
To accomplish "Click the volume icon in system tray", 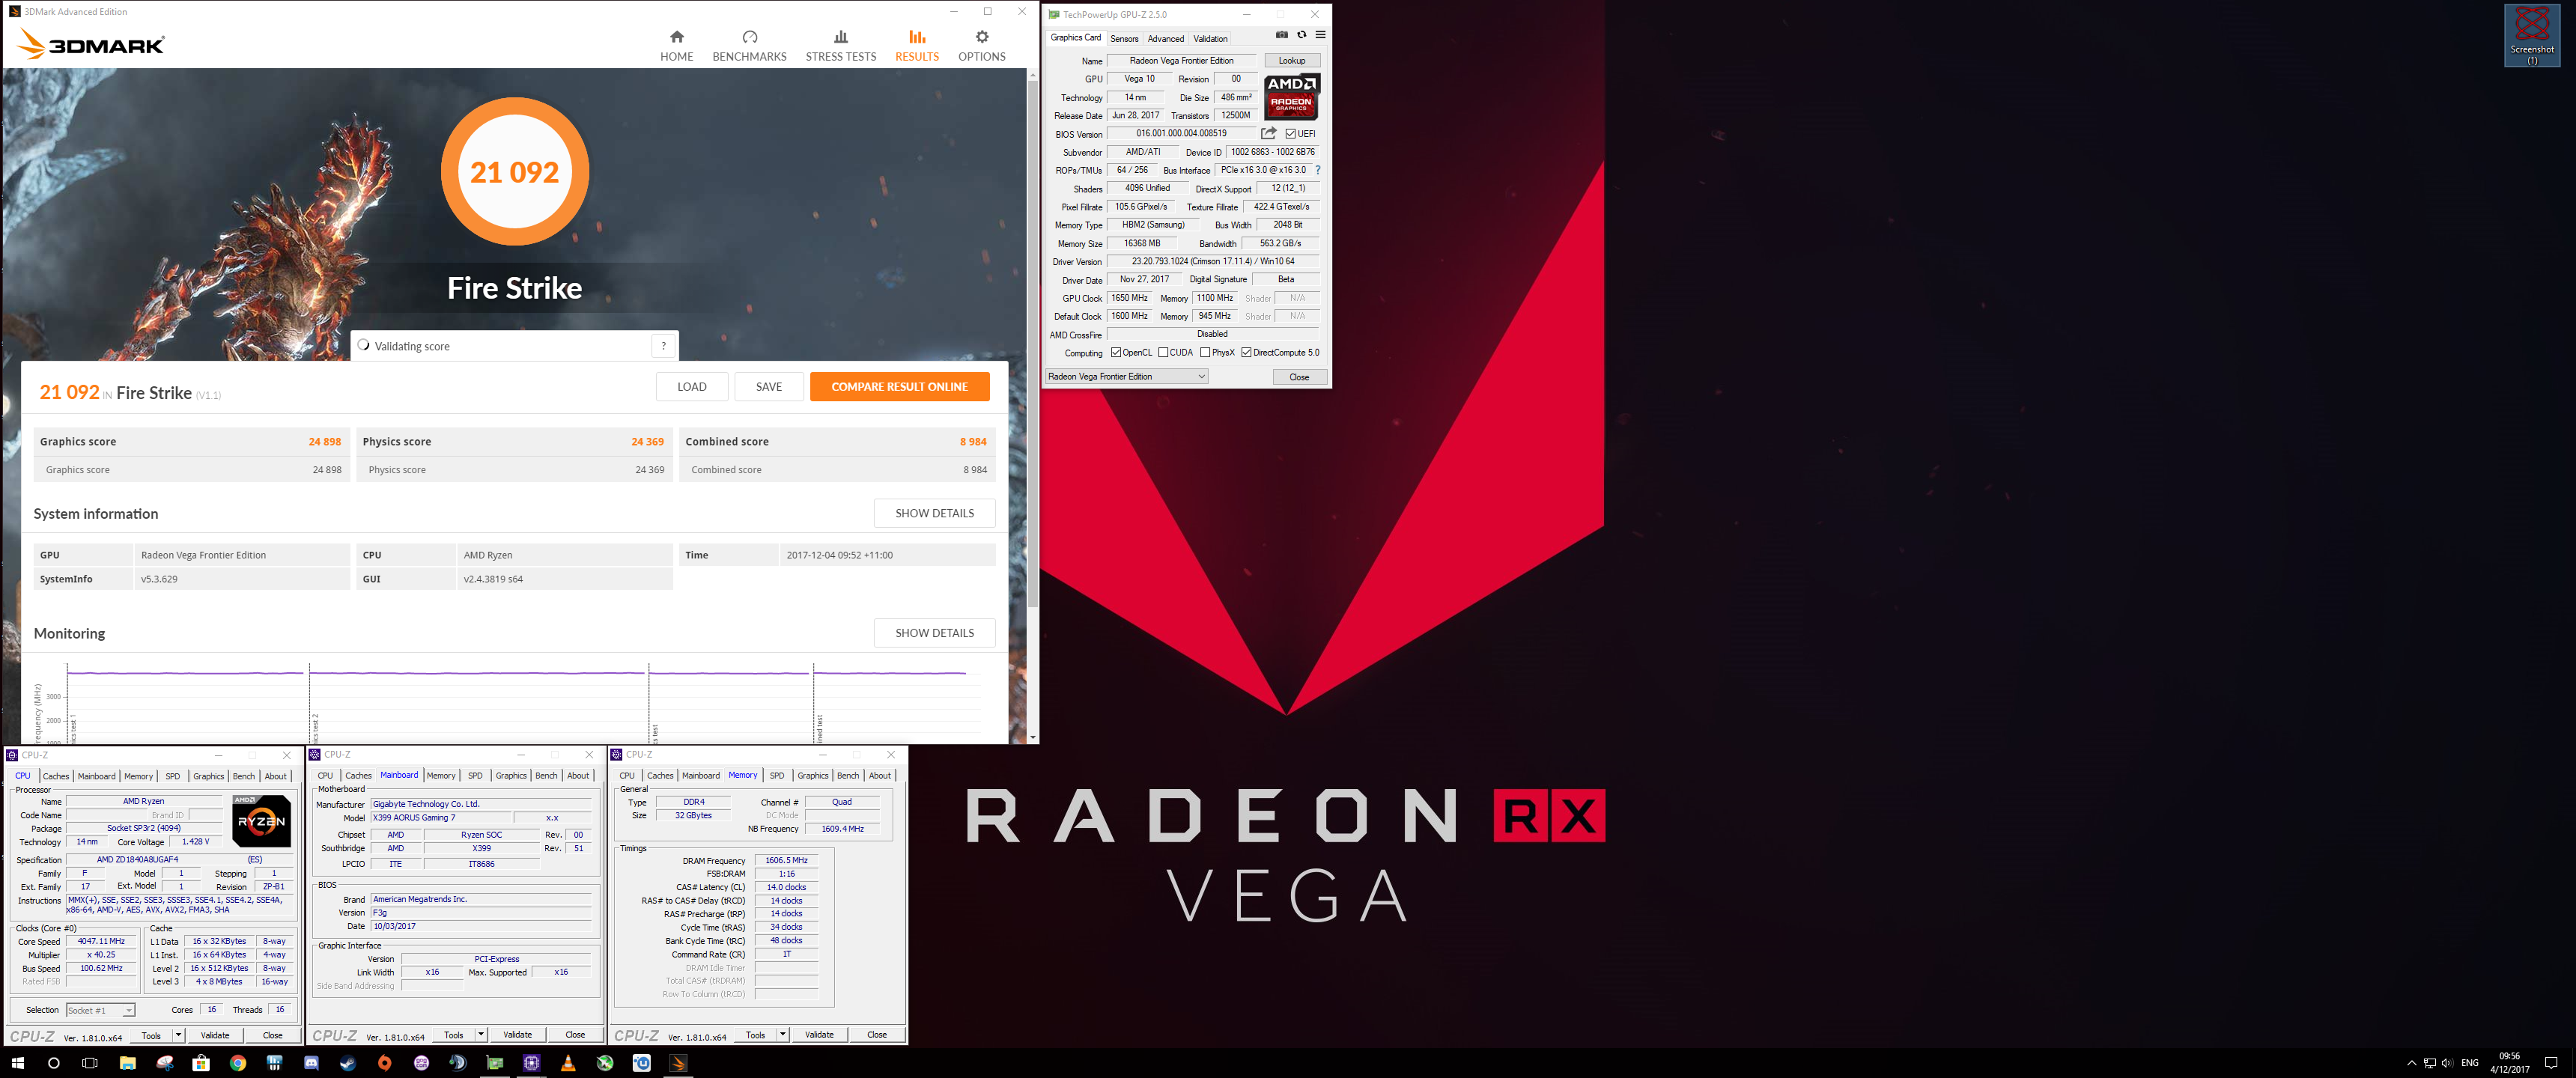I will pos(2447,1063).
